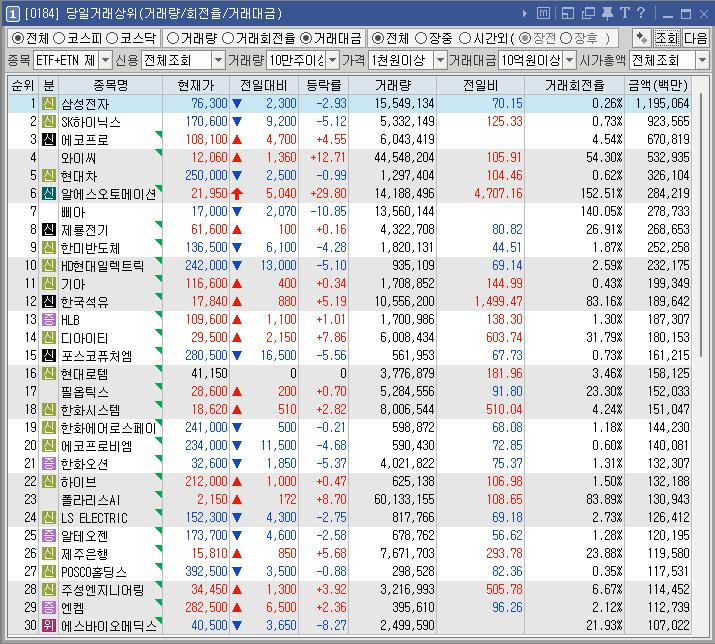This screenshot has width=715, height=644.
Task: Select the 전체 market radio button
Action: [18, 38]
